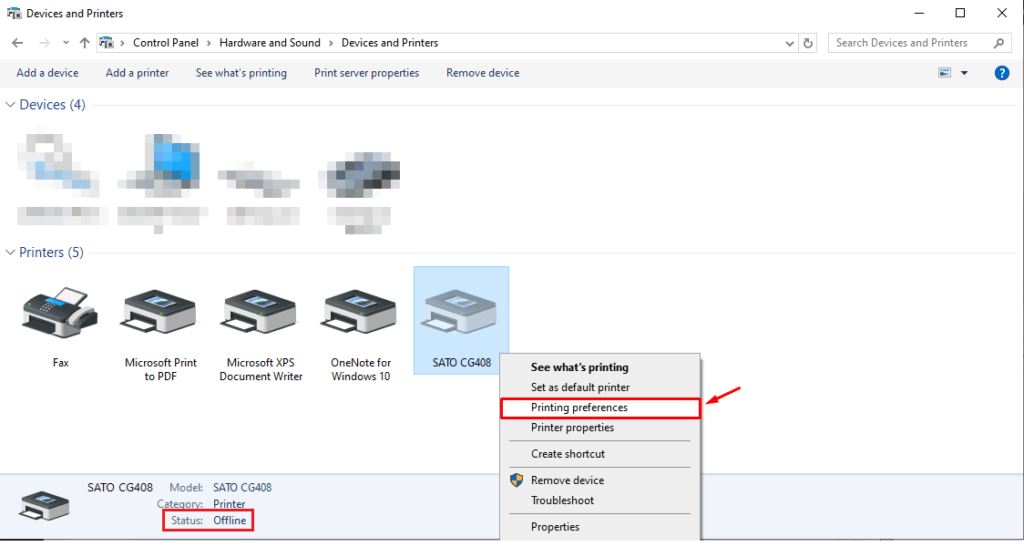Click Devices and Printers breadcrumb

click(x=390, y=43)
